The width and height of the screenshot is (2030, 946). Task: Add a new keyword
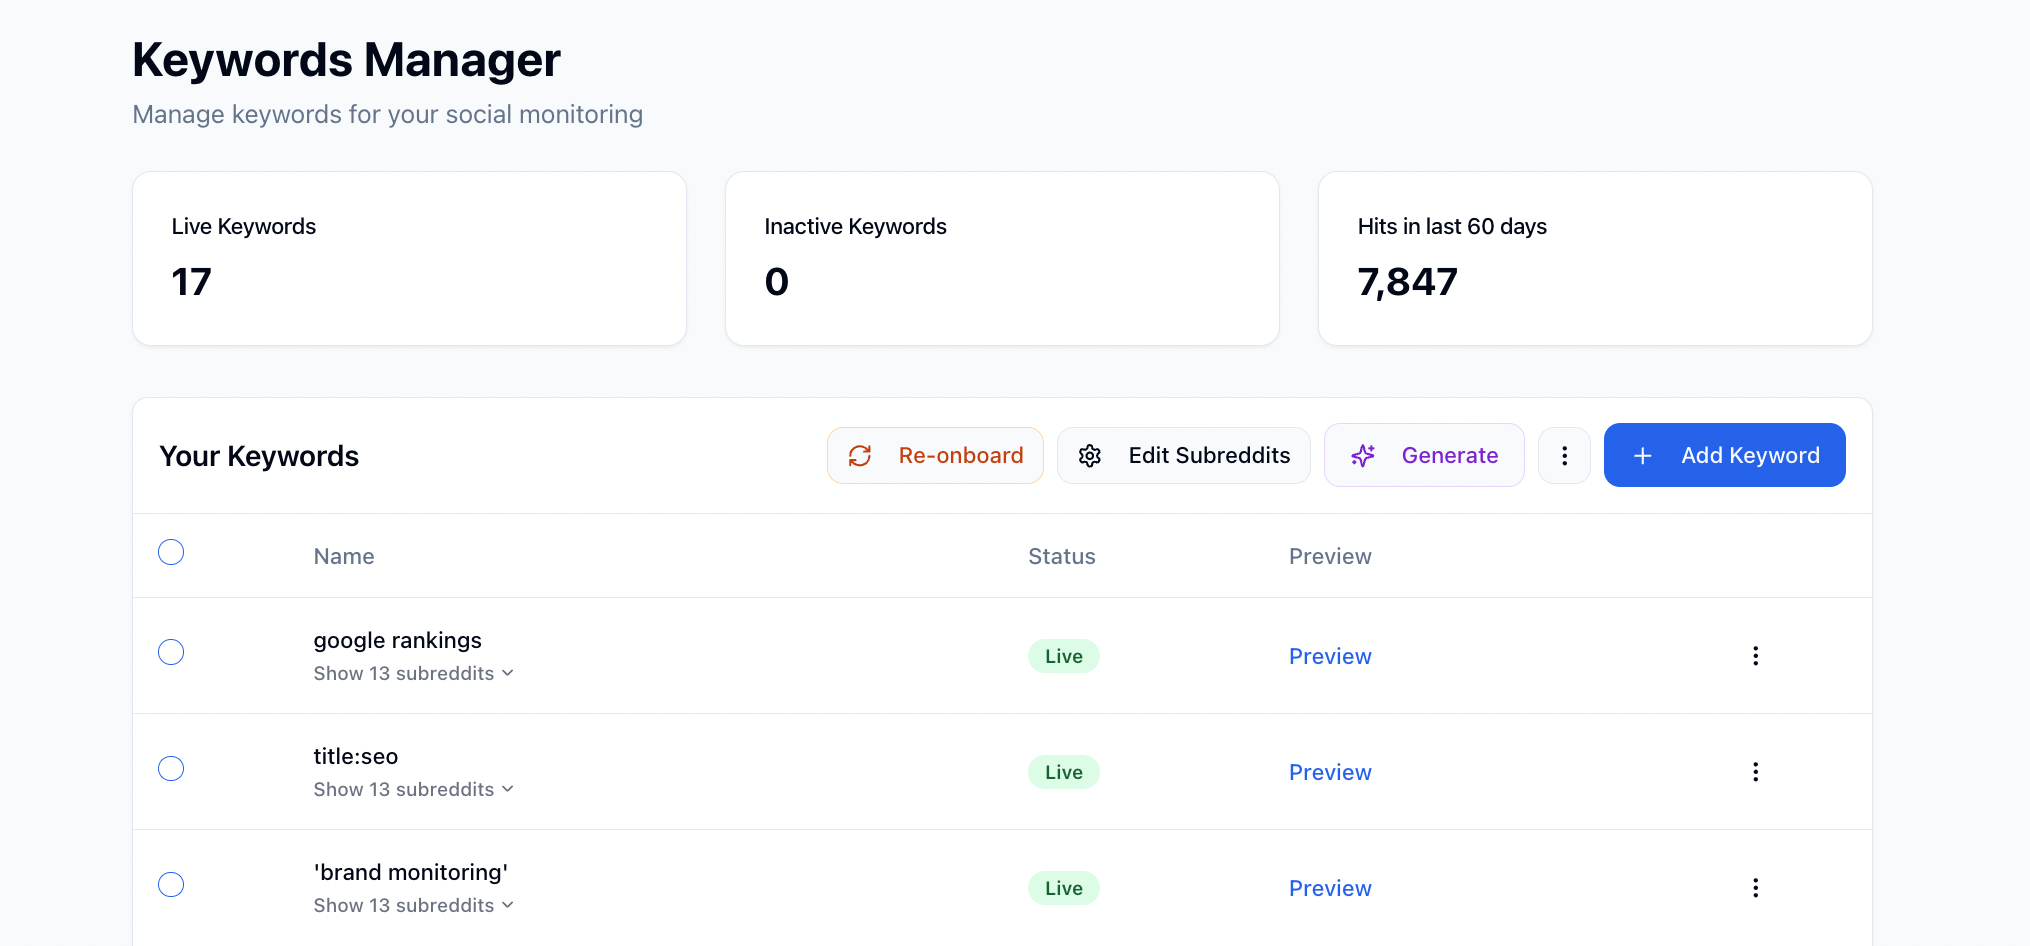pyautogui.click(x=1724, y=455)
